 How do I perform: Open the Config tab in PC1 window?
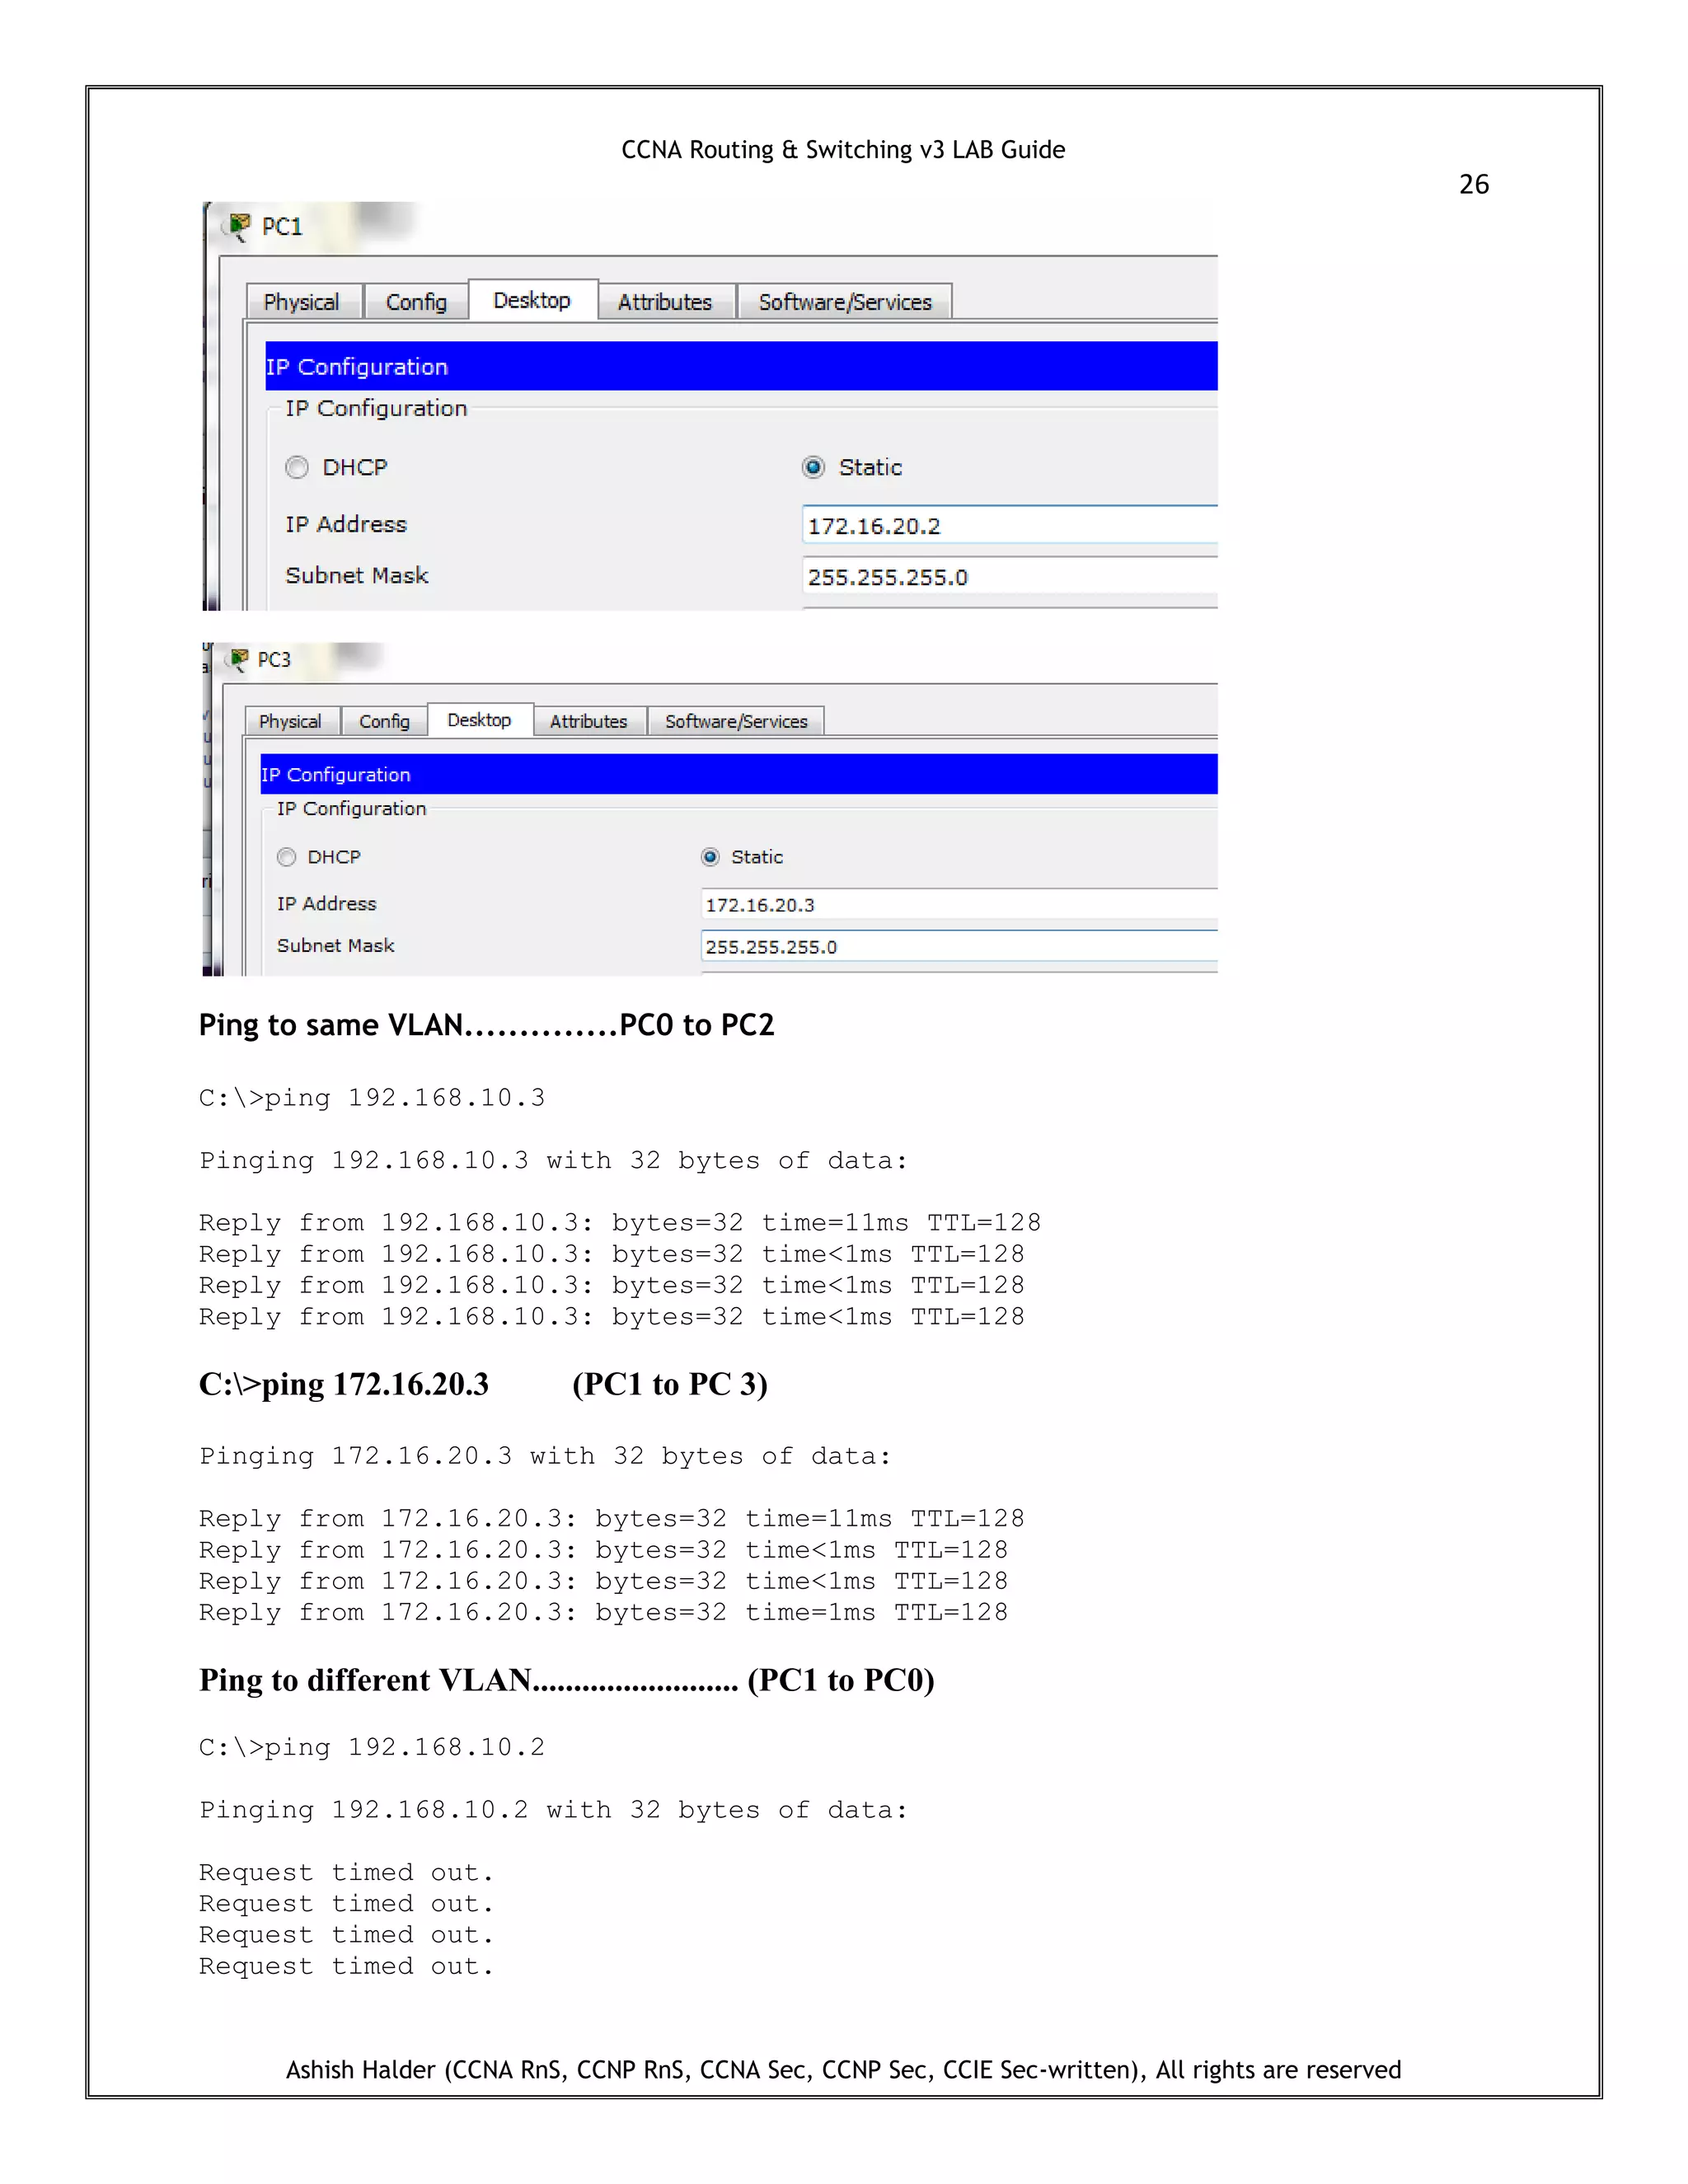[416, 302]
